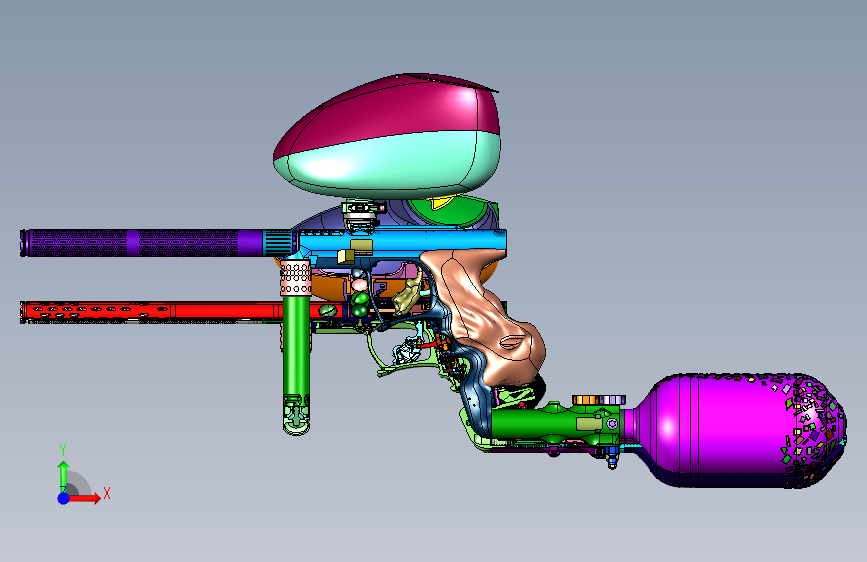Click the red X axis arrow of triad
This screenshot has width=867, height=562.
tap(84, 498)
